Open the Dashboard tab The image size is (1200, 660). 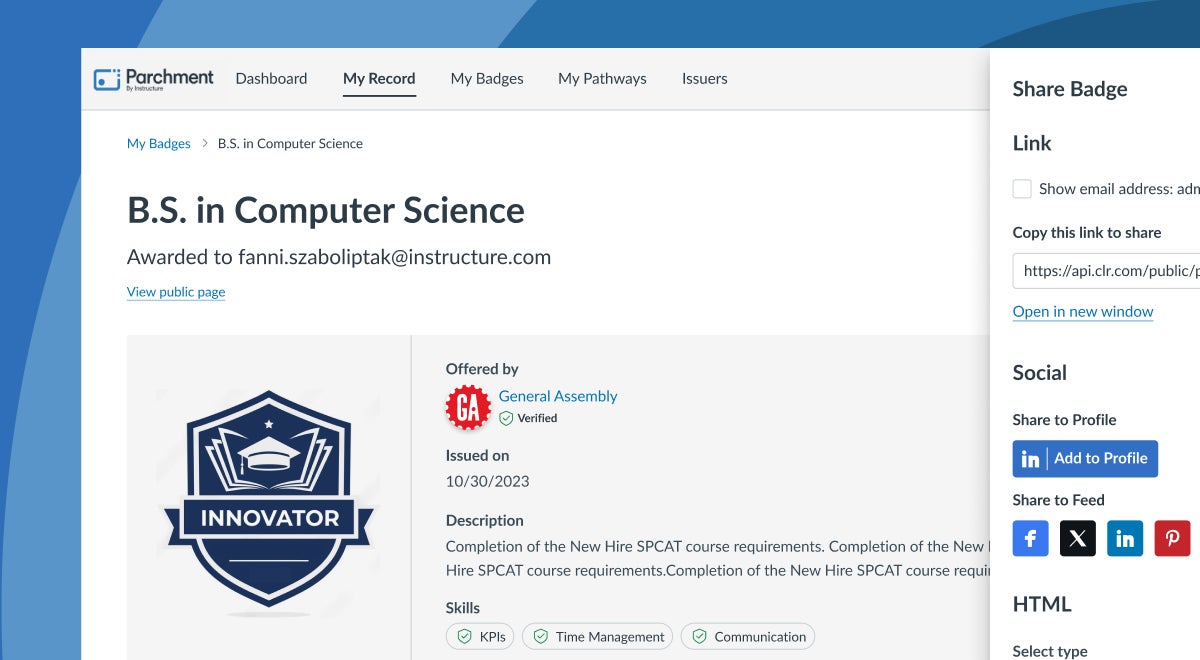(271, 79)
